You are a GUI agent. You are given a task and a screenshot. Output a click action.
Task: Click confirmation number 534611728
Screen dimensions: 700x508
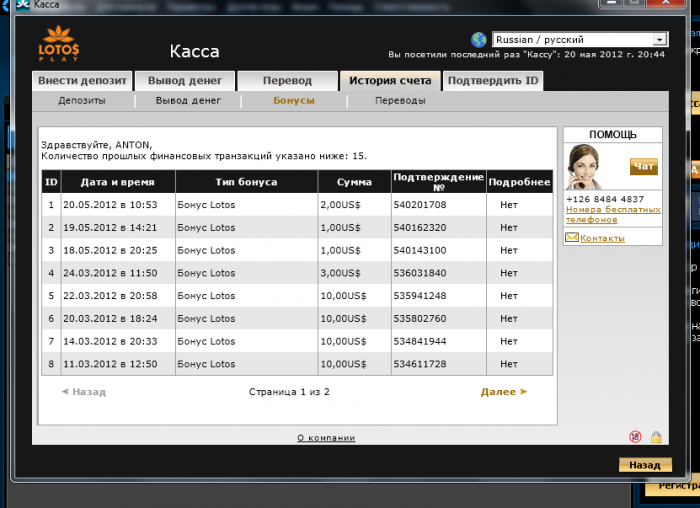pyautogui.click(x=420, y=364)
